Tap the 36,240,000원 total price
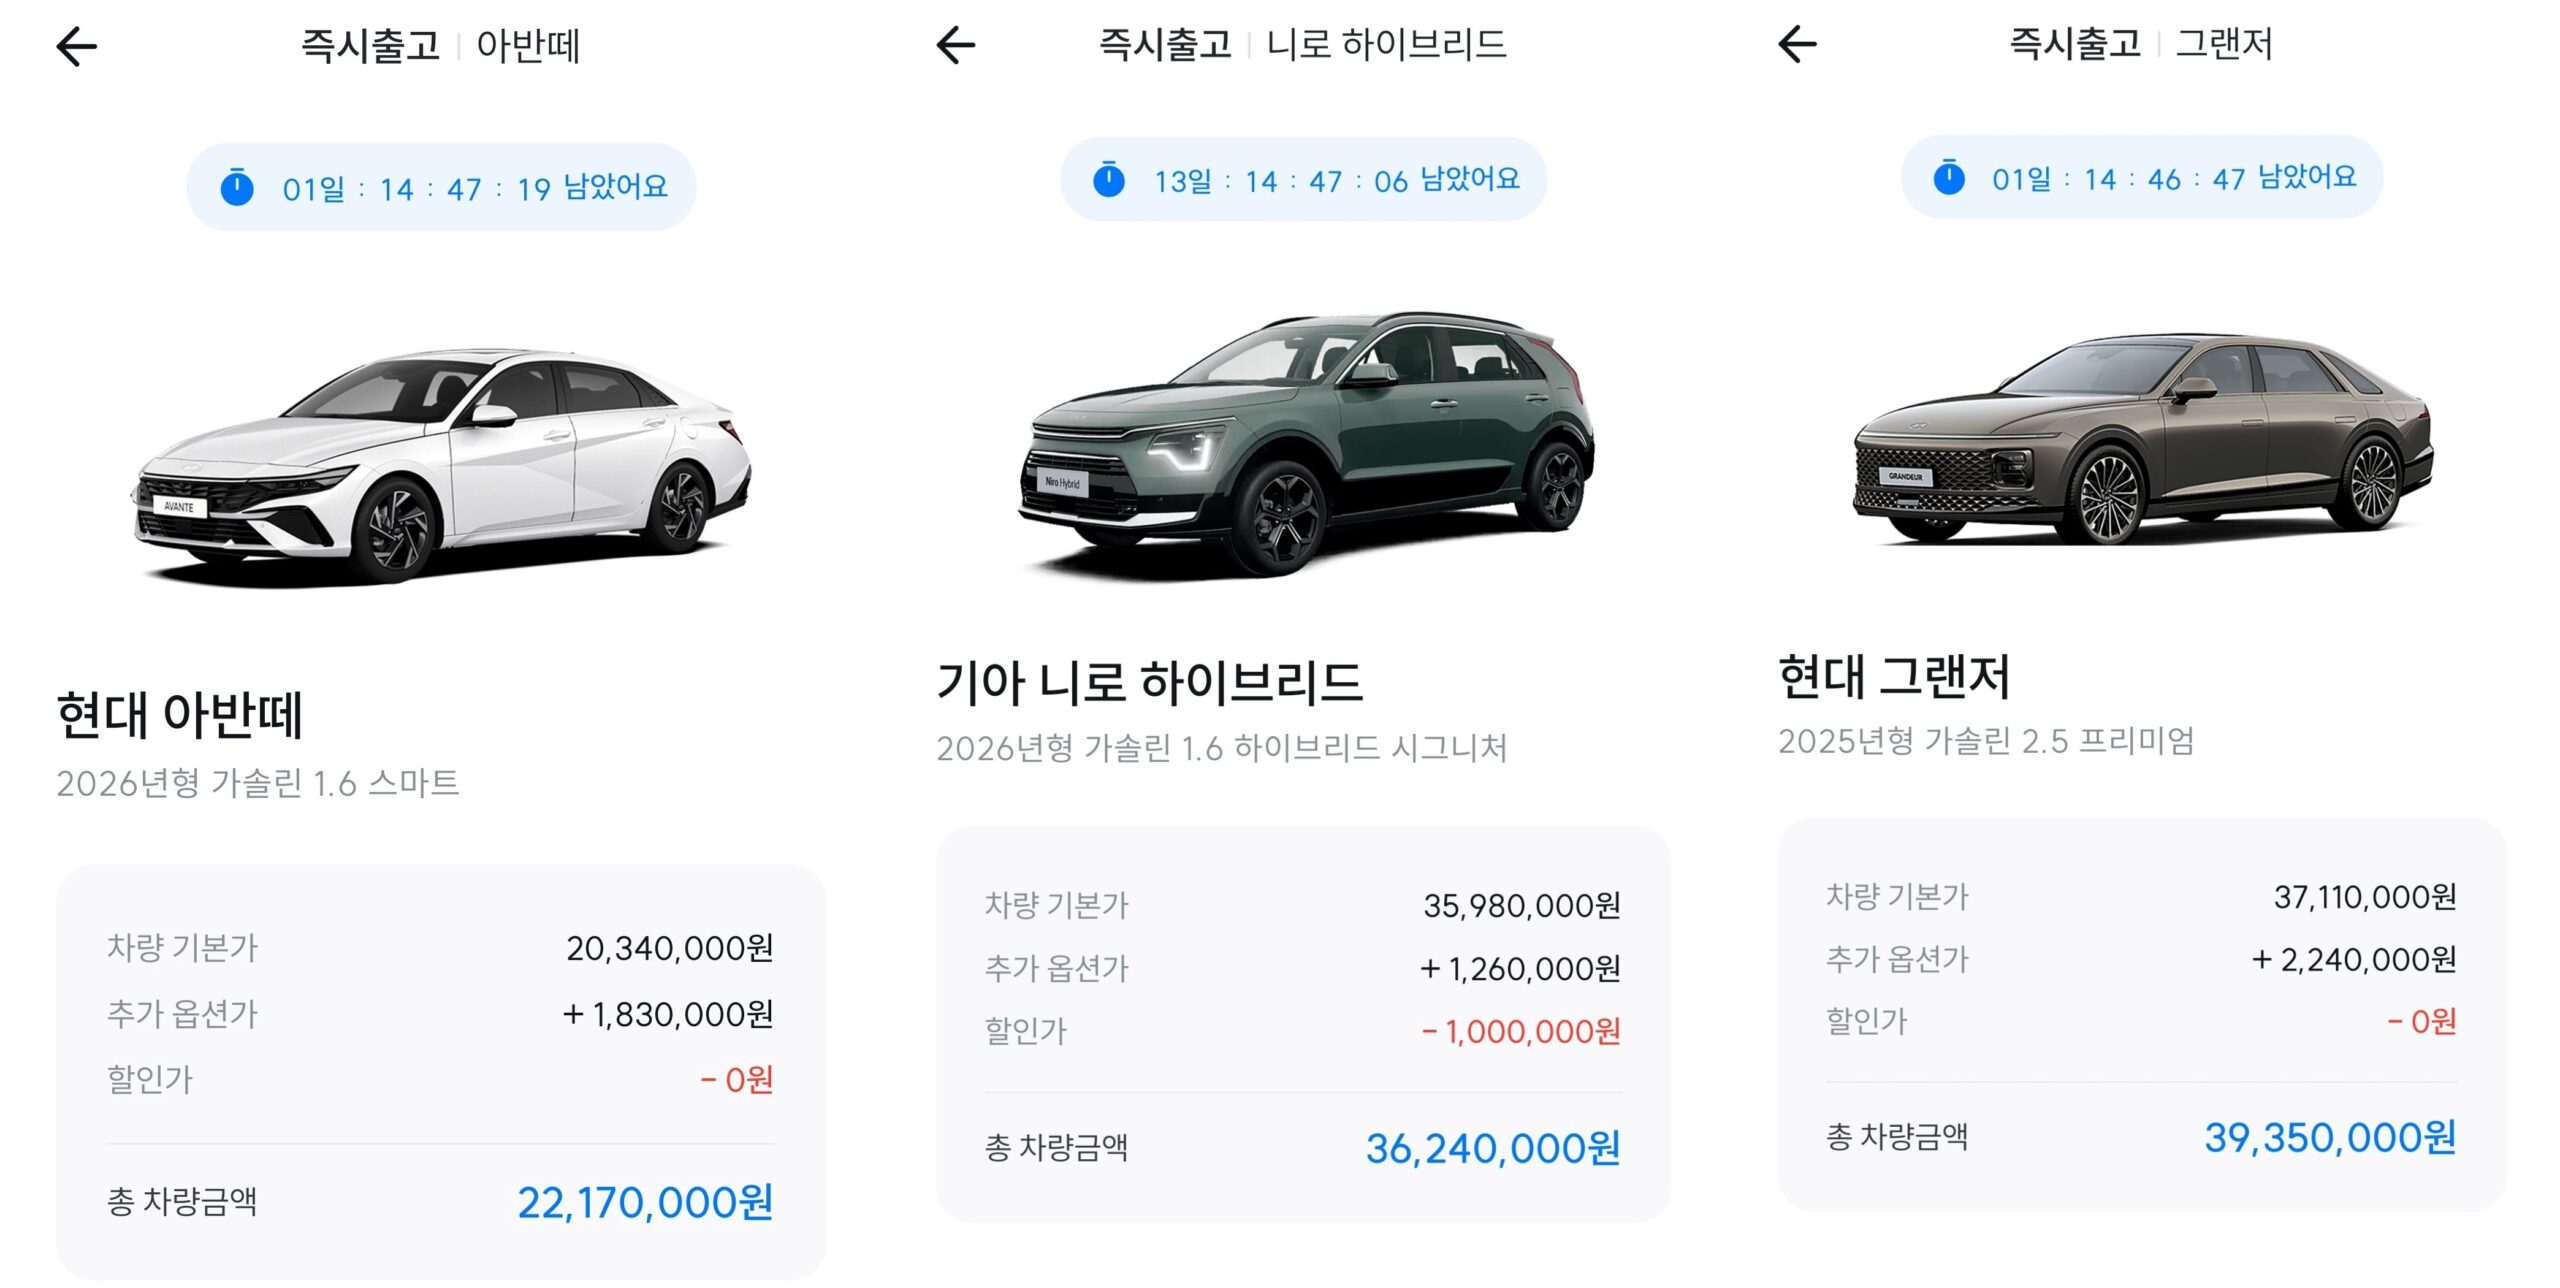 click(x=1492, y=1148)
